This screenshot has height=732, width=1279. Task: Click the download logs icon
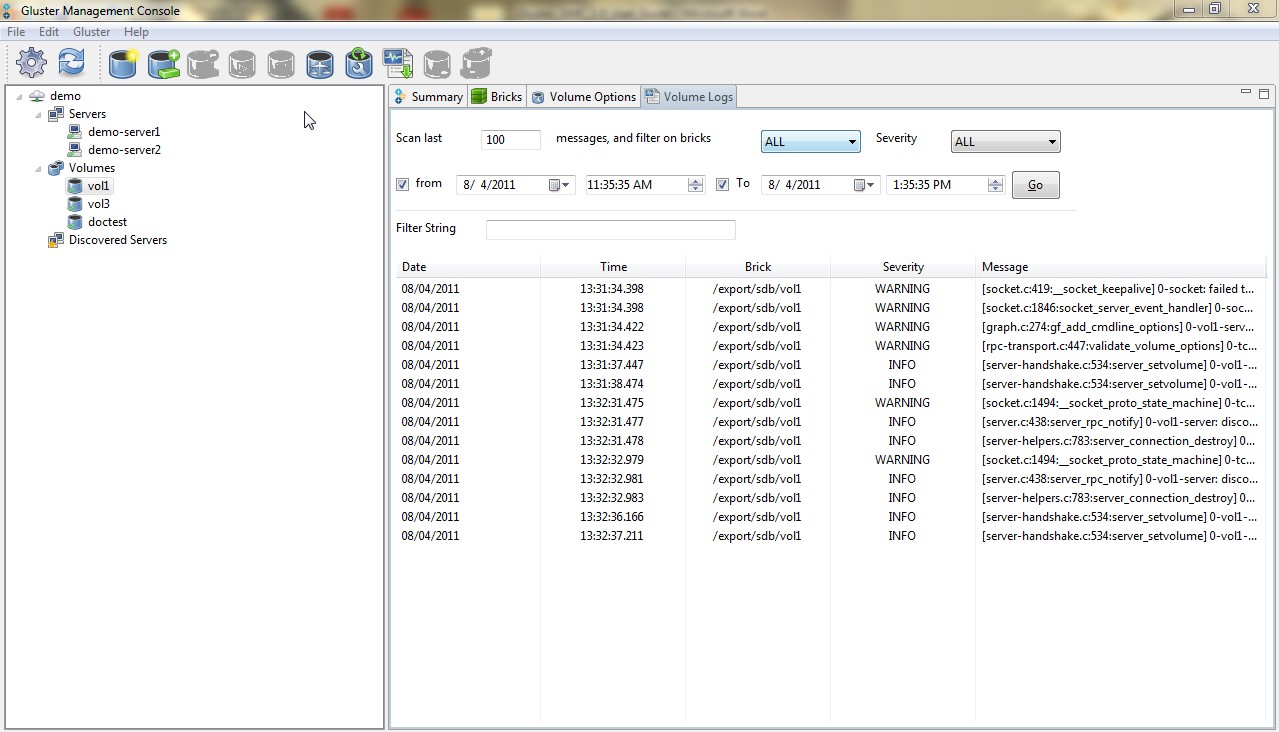point(397,64)
